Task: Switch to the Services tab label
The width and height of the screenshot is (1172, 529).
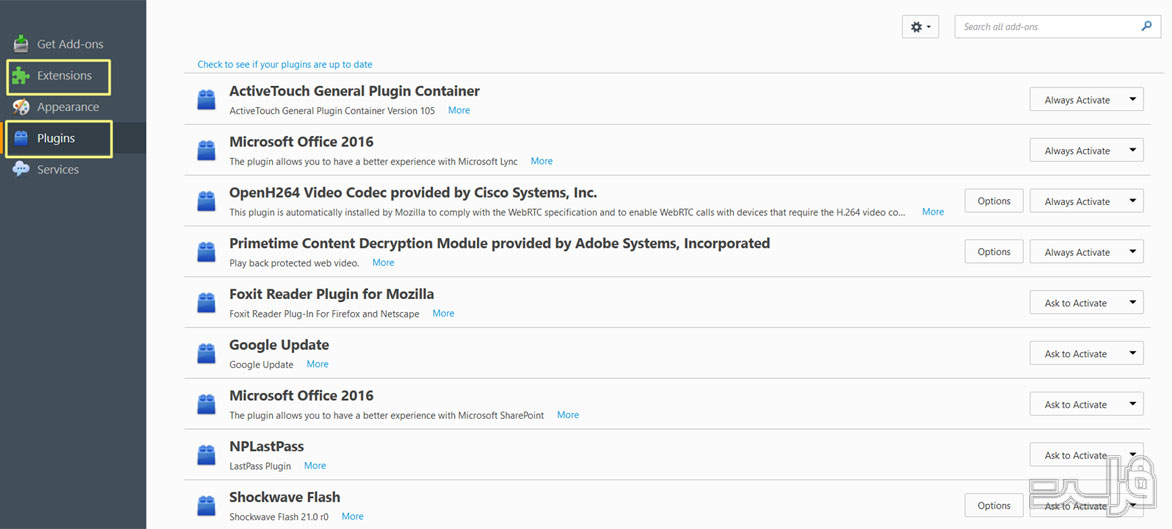Action: click(x=58, y=170)
